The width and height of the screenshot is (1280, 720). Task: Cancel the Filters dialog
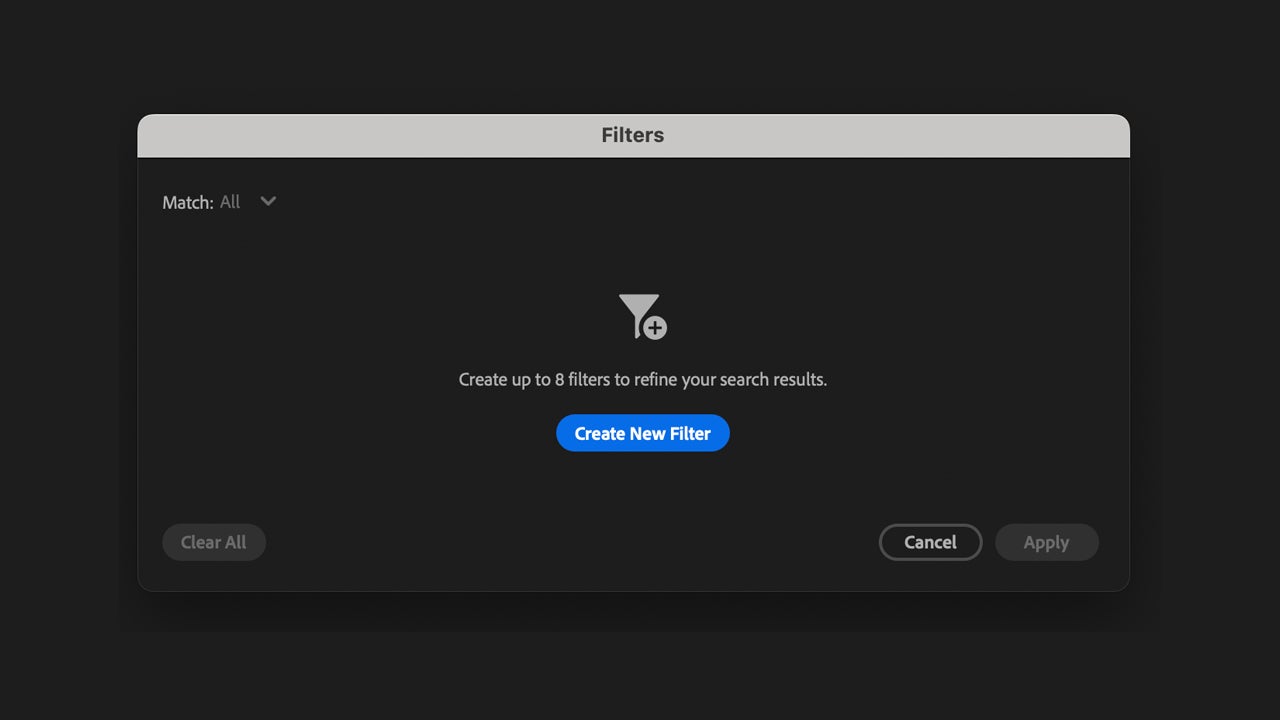coord(930,542)
